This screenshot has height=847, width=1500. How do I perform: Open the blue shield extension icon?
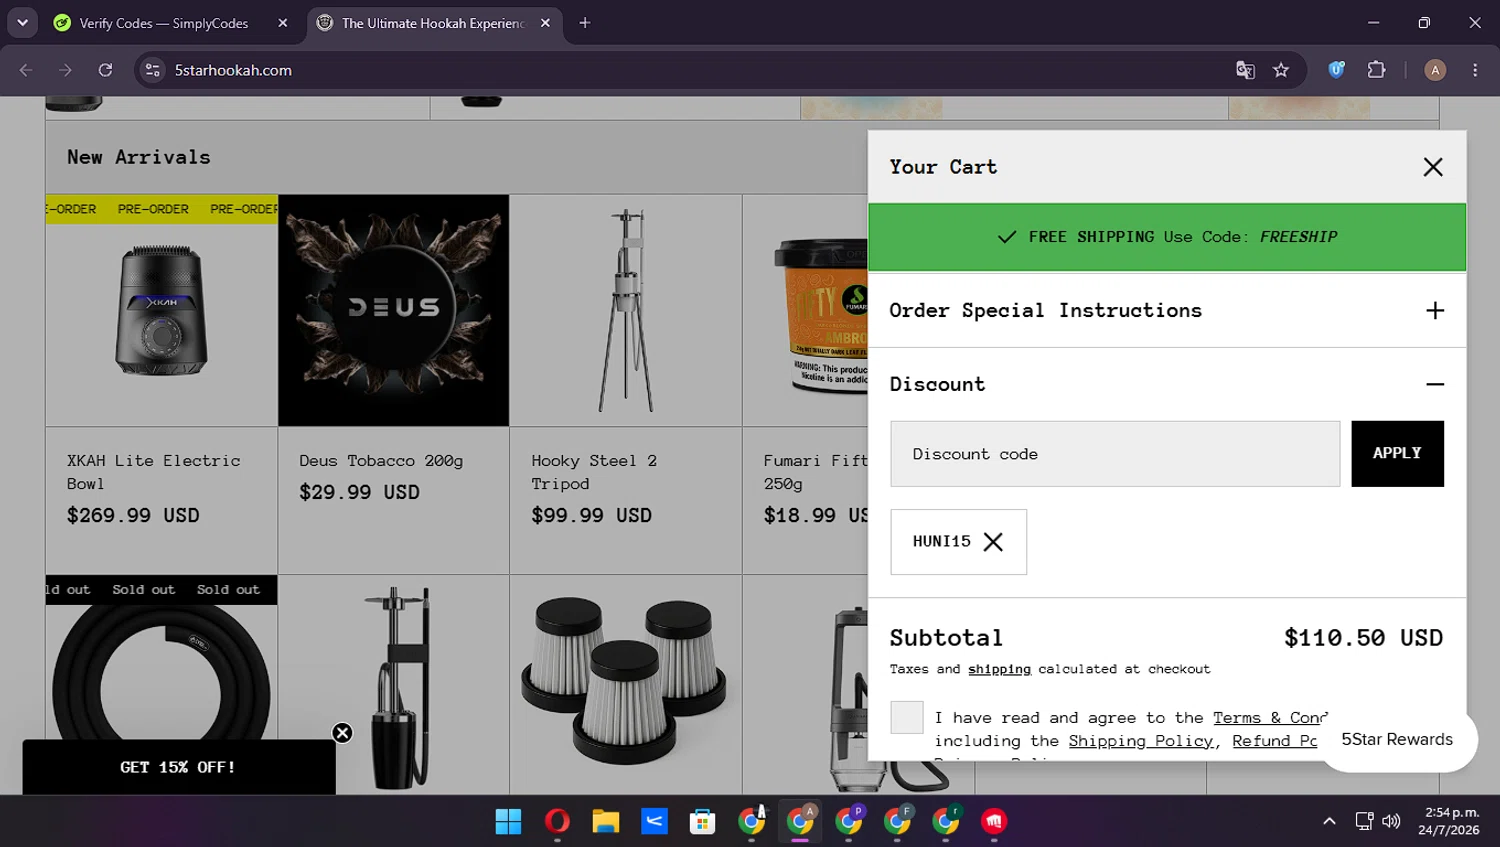[x=1336, y=70]
